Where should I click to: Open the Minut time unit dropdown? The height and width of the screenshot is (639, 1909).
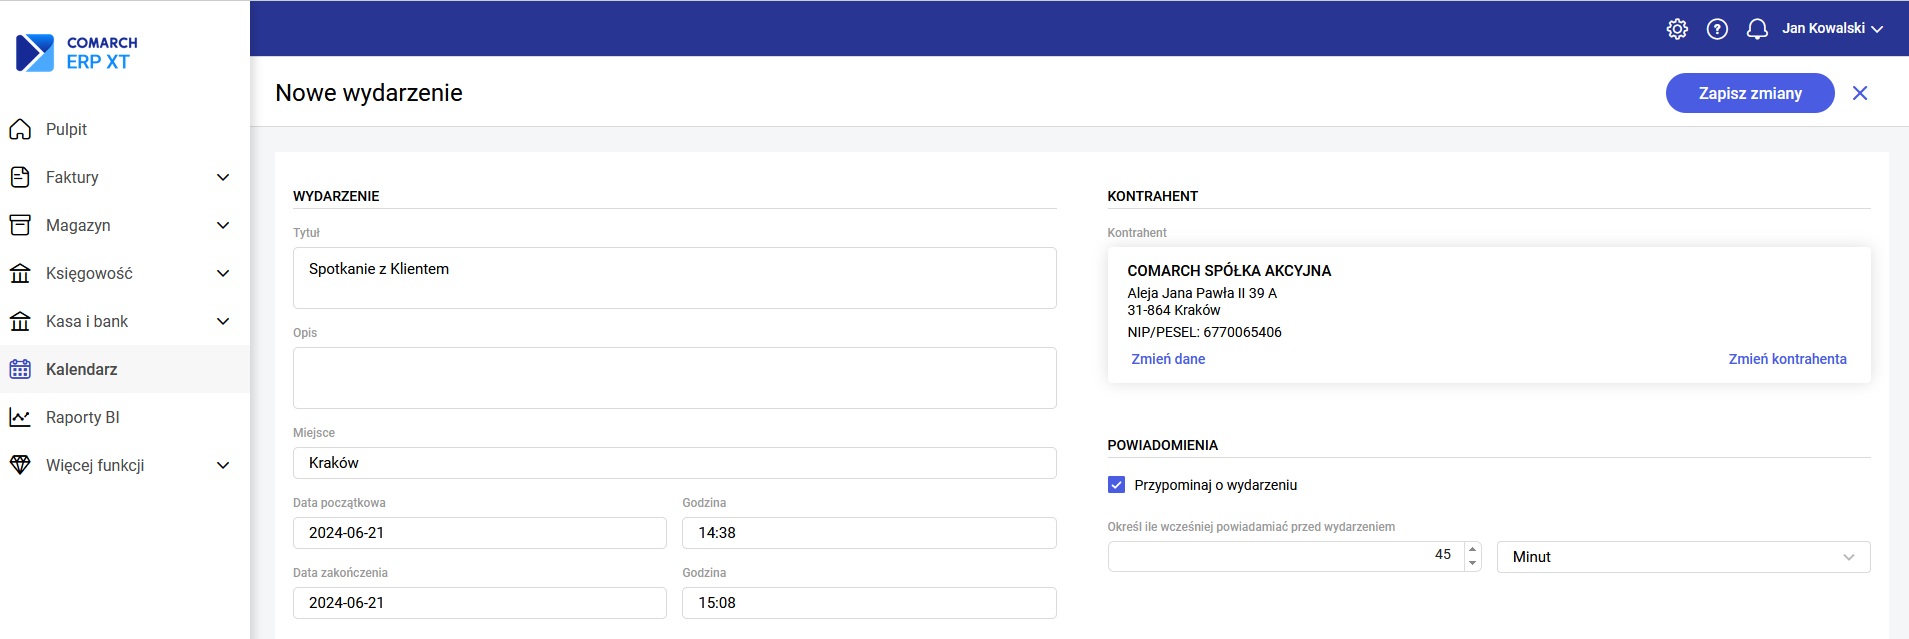coord(1683,557)
